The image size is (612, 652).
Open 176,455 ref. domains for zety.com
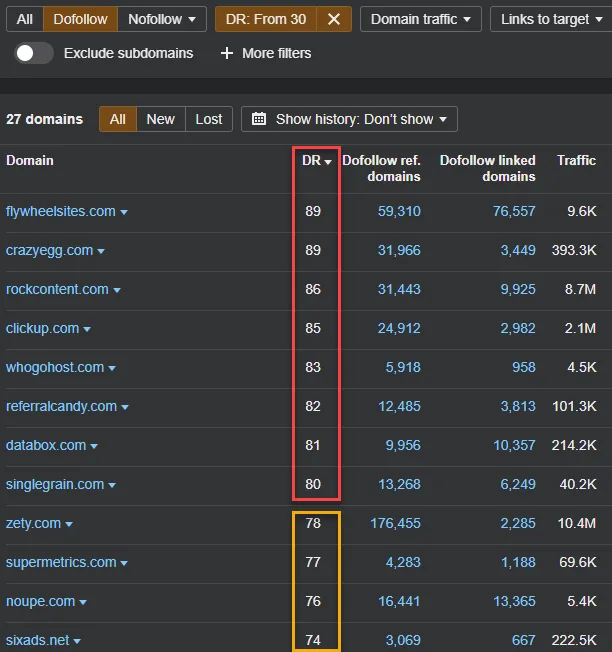(395, 524)
